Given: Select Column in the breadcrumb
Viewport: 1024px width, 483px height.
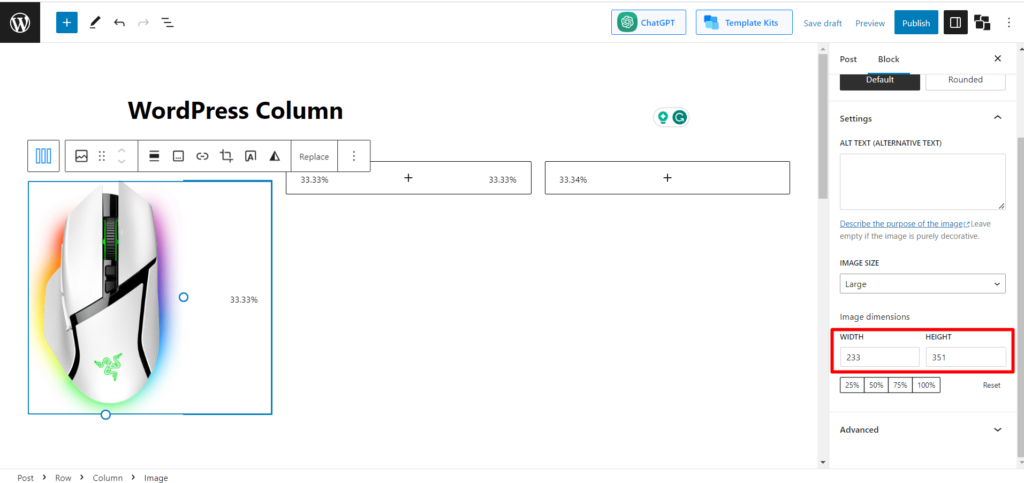Looking at the screenshot, I should [108, 478].
